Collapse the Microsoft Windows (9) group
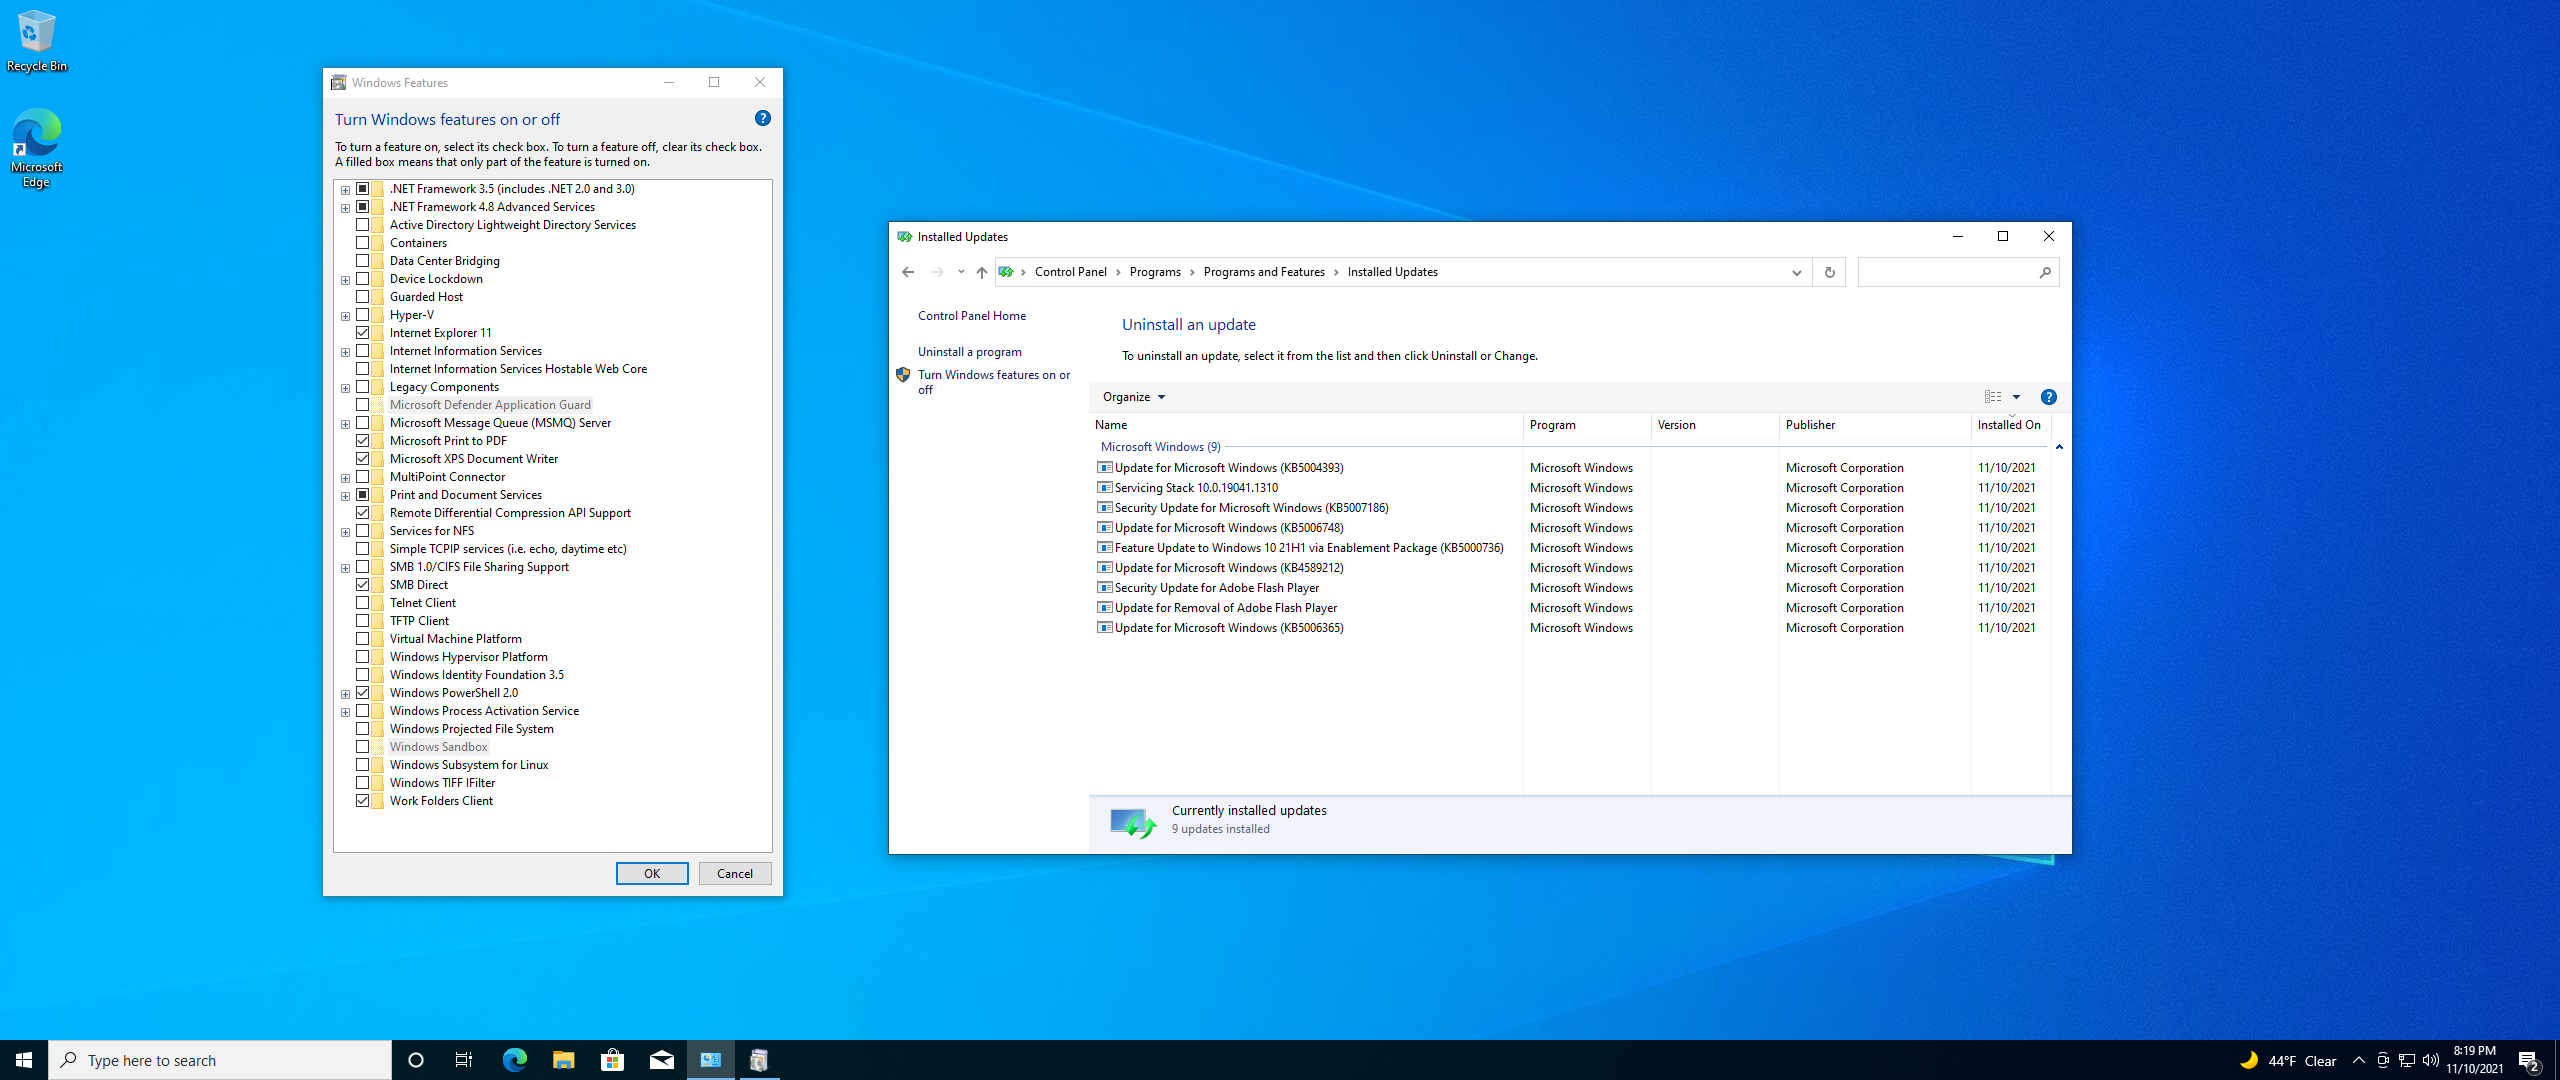The height and width of the screenshot is (1080, 2560). pyautogui.click(x=2058, y=447)
